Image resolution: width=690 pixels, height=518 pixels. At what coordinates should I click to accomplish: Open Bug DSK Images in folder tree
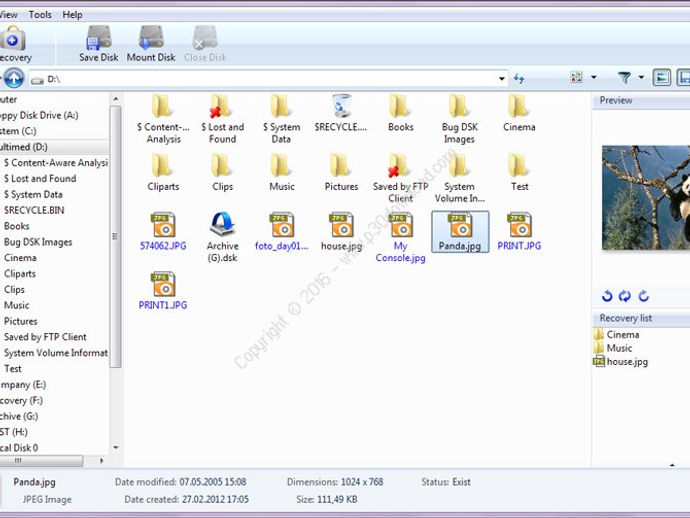coord(38,242)
